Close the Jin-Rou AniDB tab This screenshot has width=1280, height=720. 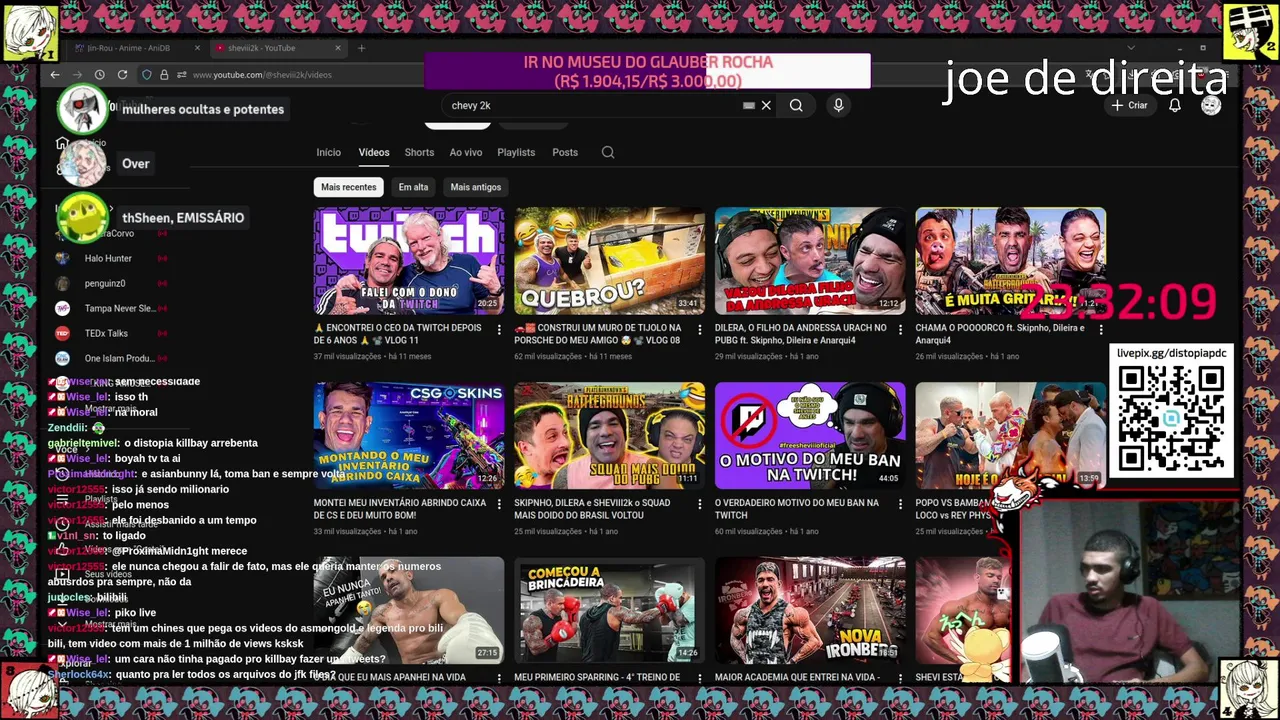click(x=197, y=48)
